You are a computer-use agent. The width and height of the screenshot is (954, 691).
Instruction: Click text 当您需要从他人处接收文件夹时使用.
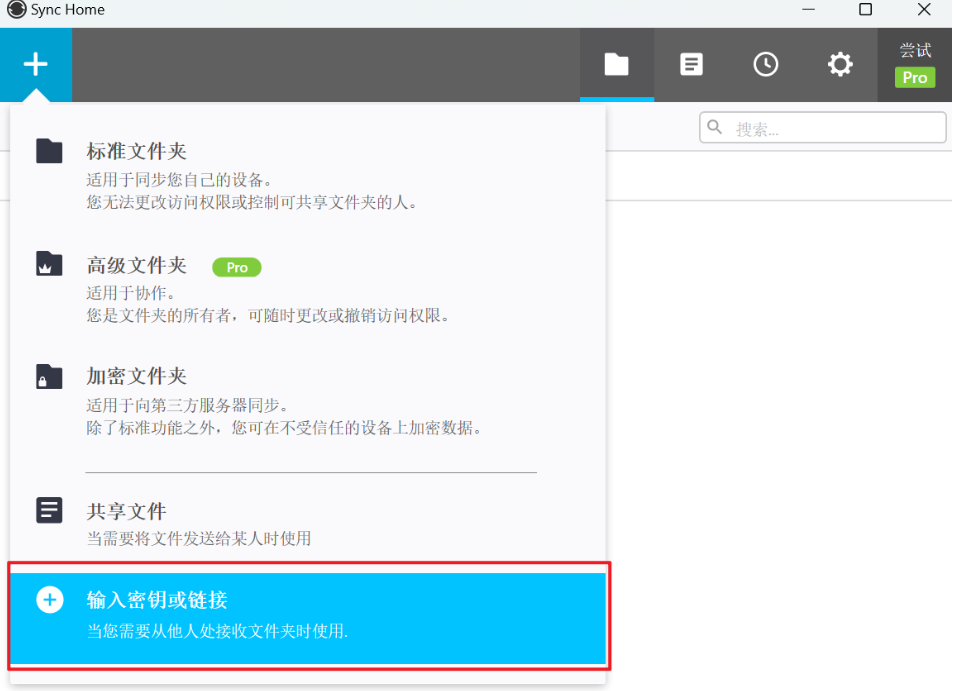coord(217,631)
